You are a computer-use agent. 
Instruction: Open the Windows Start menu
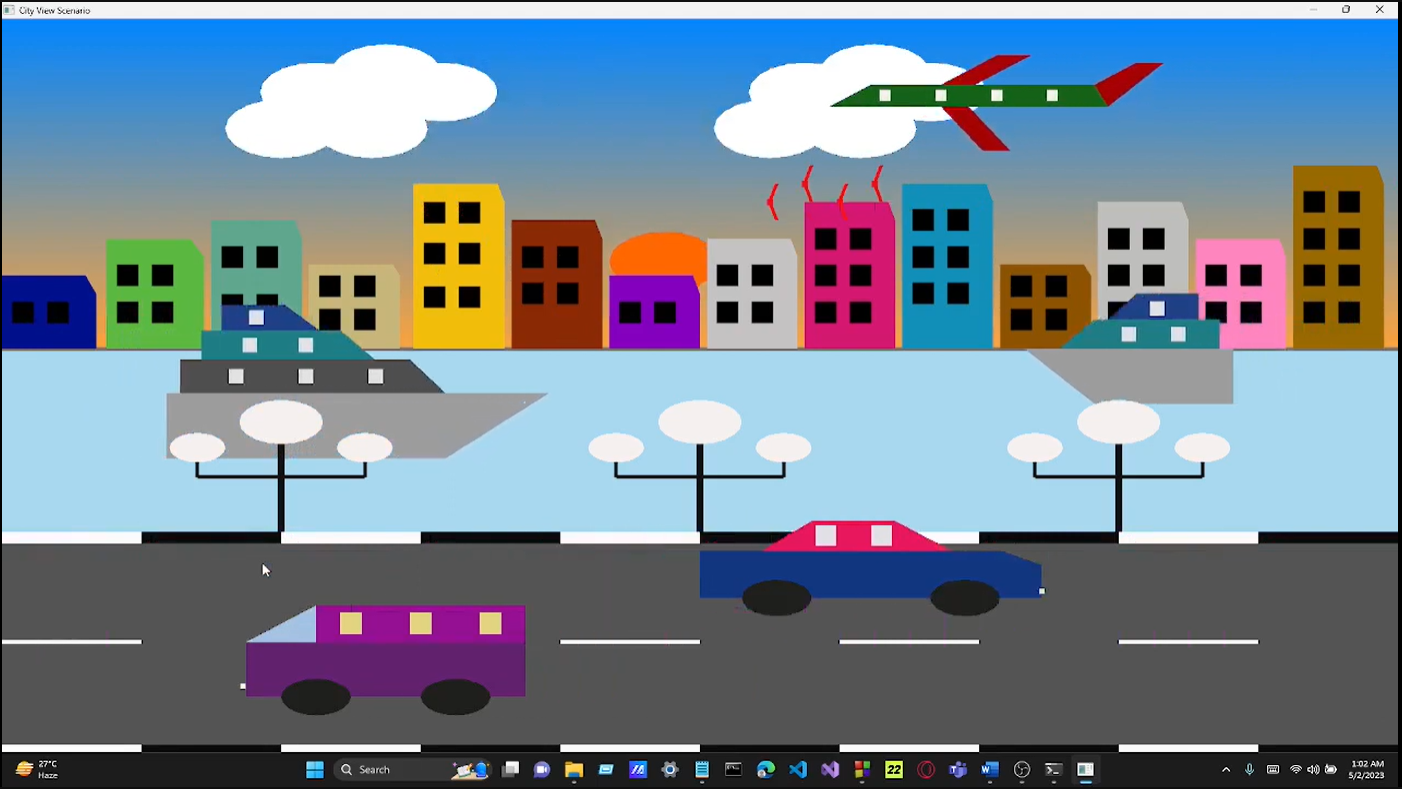pyautogui.click(x=315, y=769)
